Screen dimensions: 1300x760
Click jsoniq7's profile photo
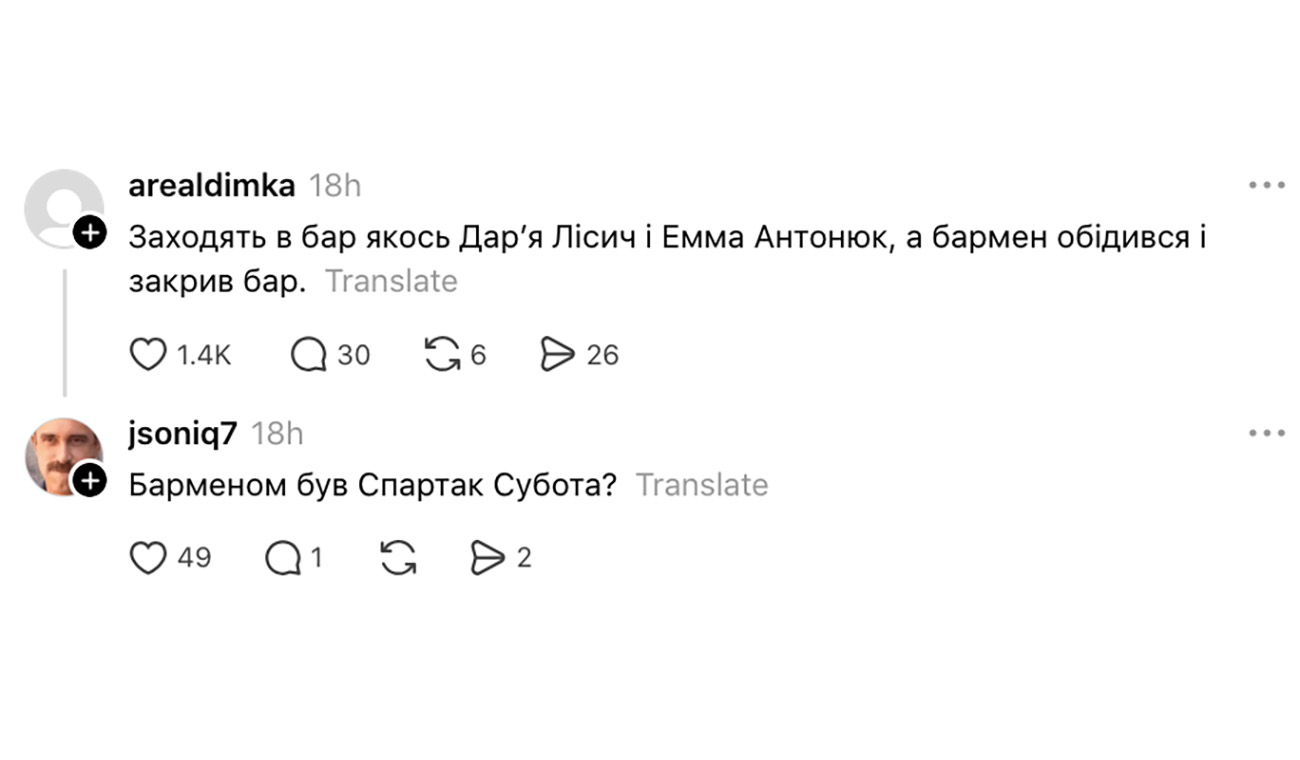pyautogui.click(x=62, y=455)
